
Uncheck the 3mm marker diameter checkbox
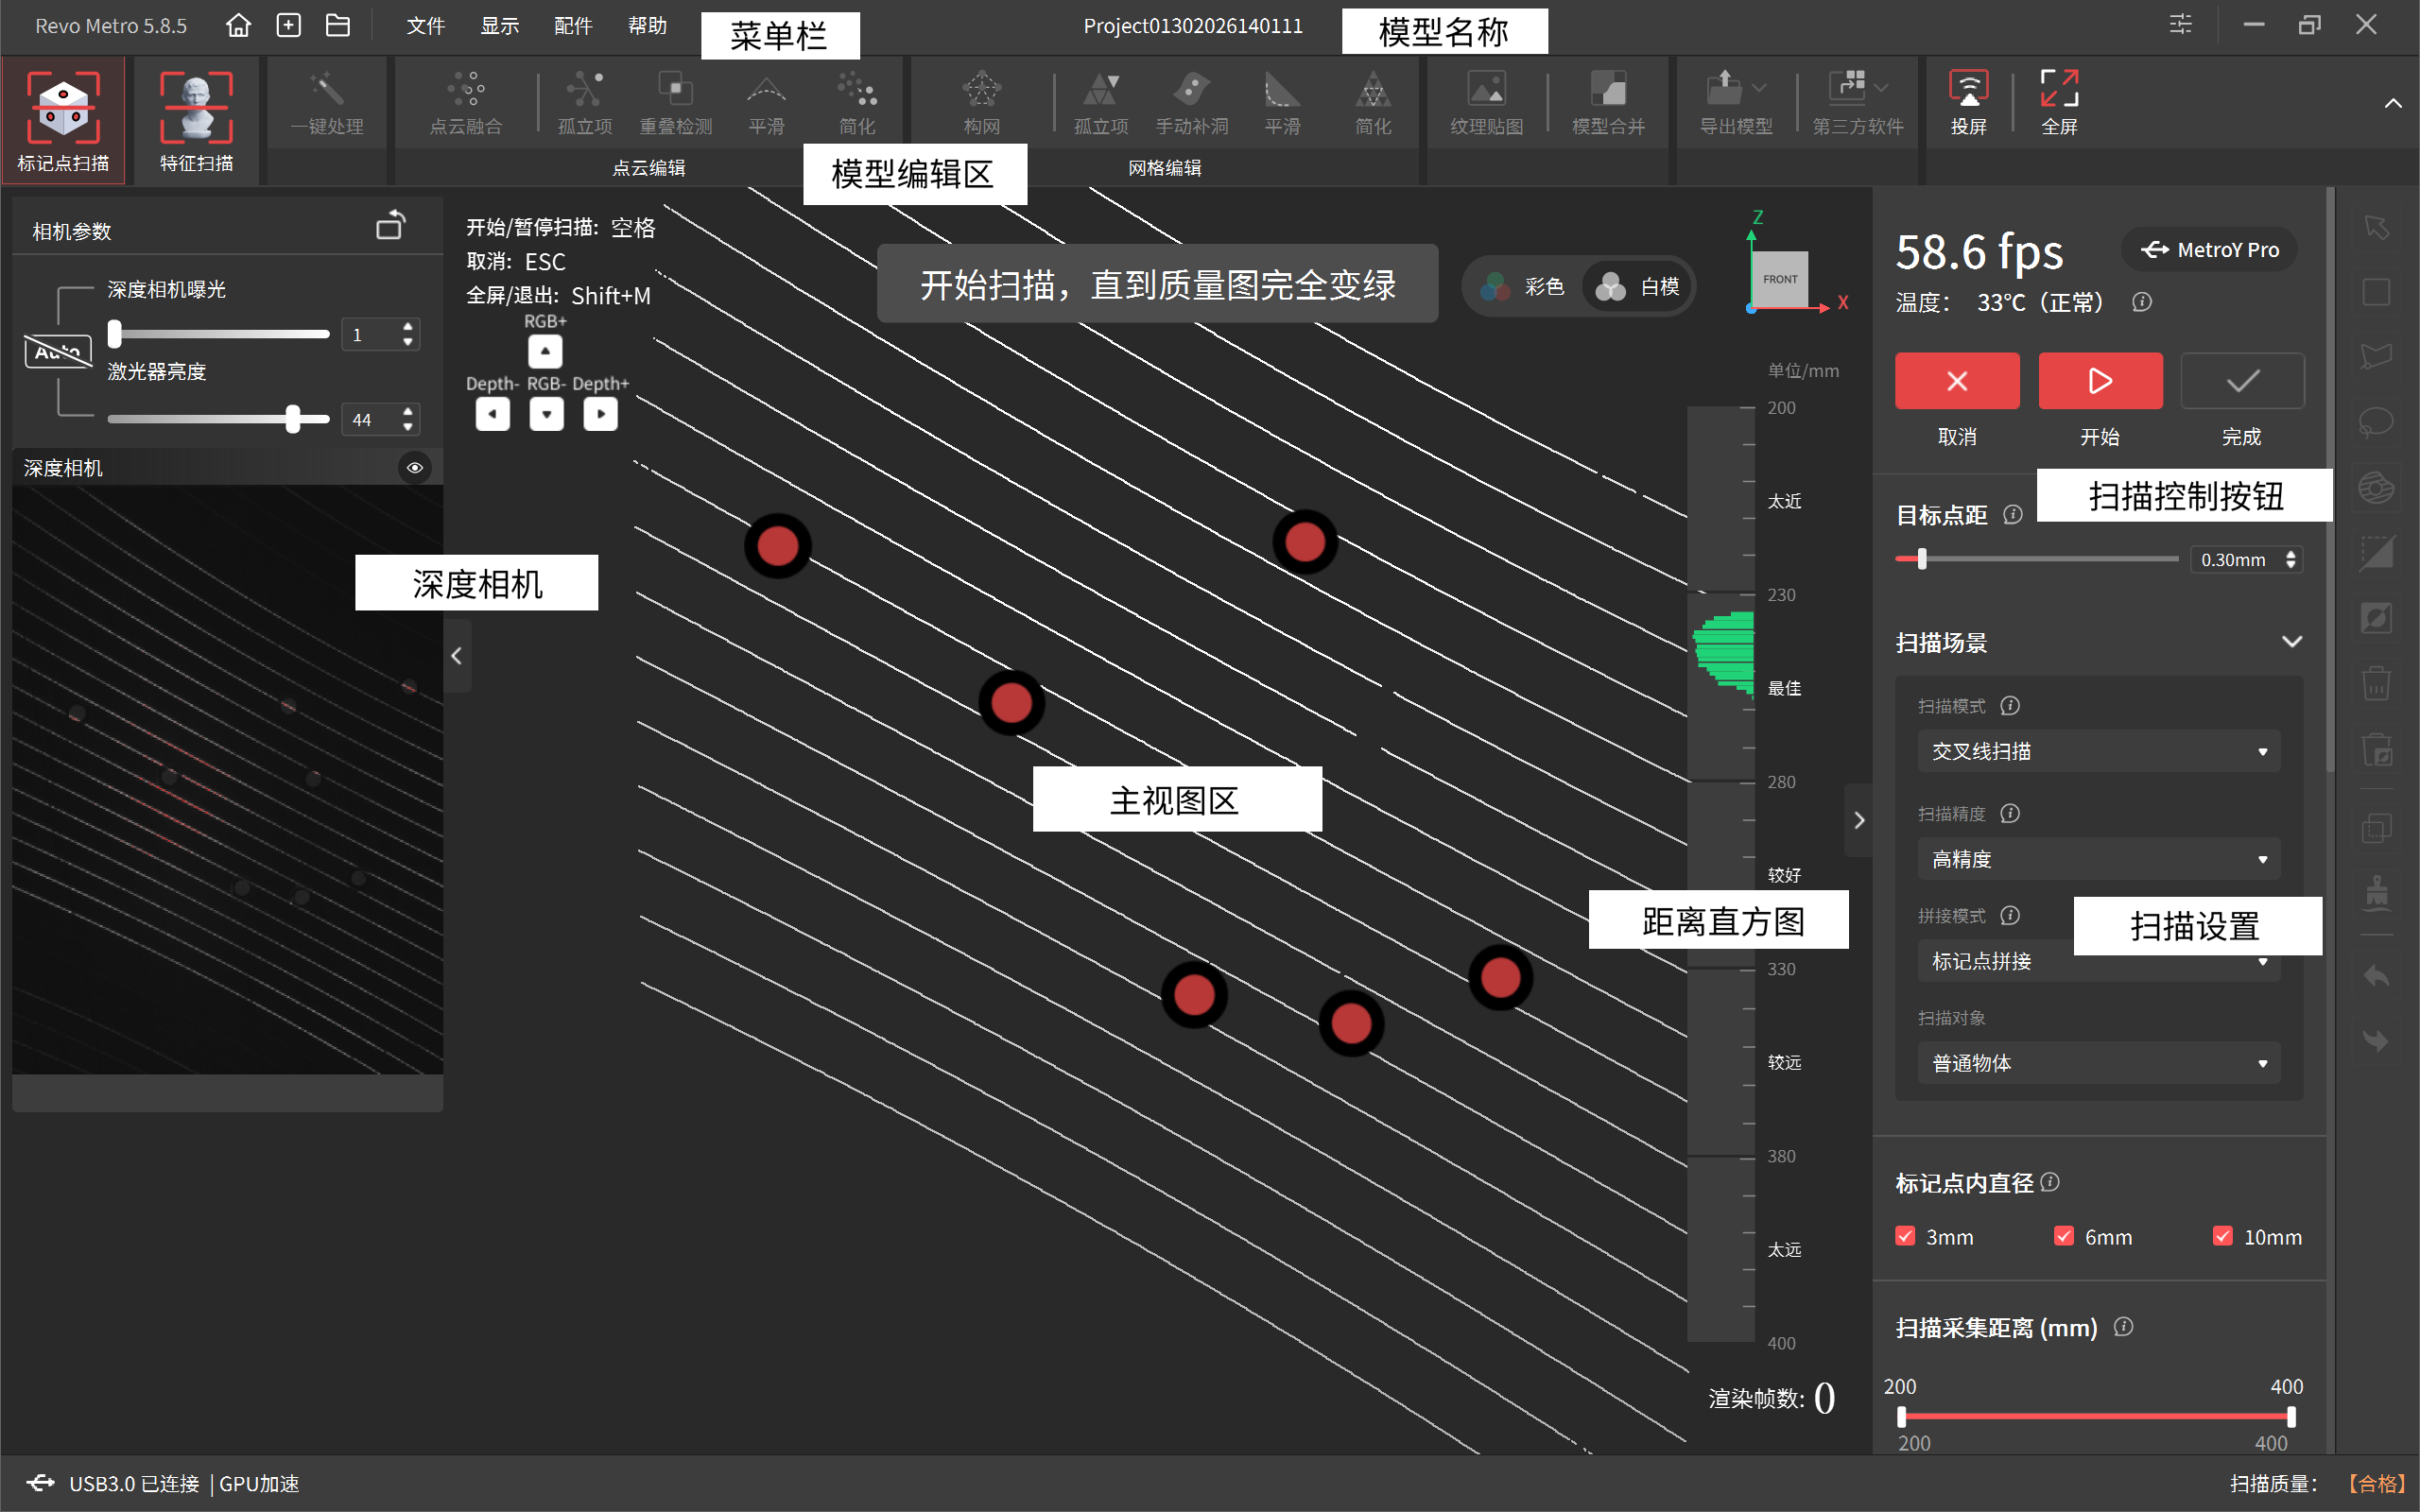coord(1905,1236)
